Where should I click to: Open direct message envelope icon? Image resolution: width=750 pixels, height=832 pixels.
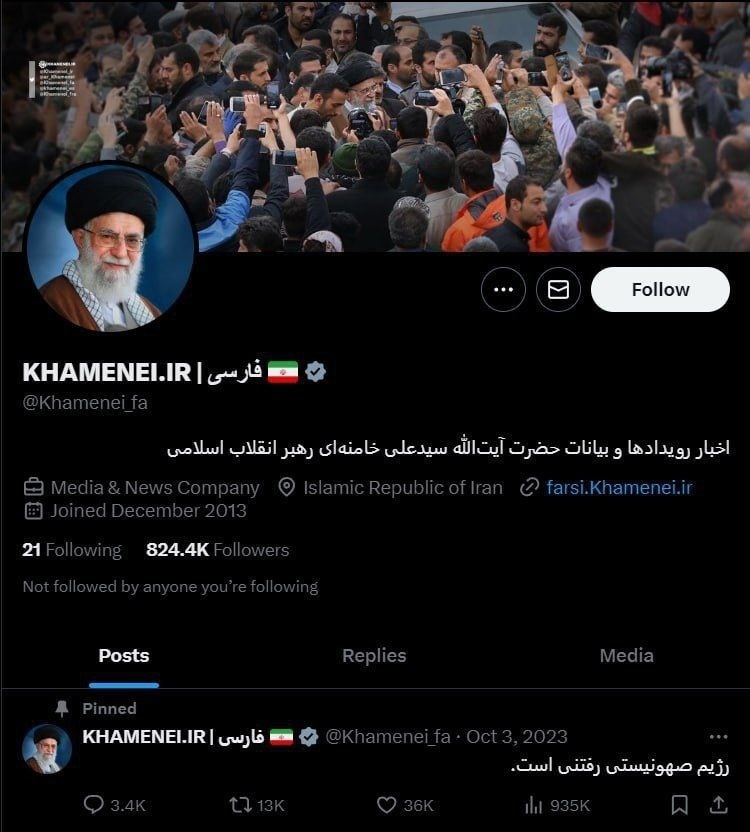coord(558,289)
